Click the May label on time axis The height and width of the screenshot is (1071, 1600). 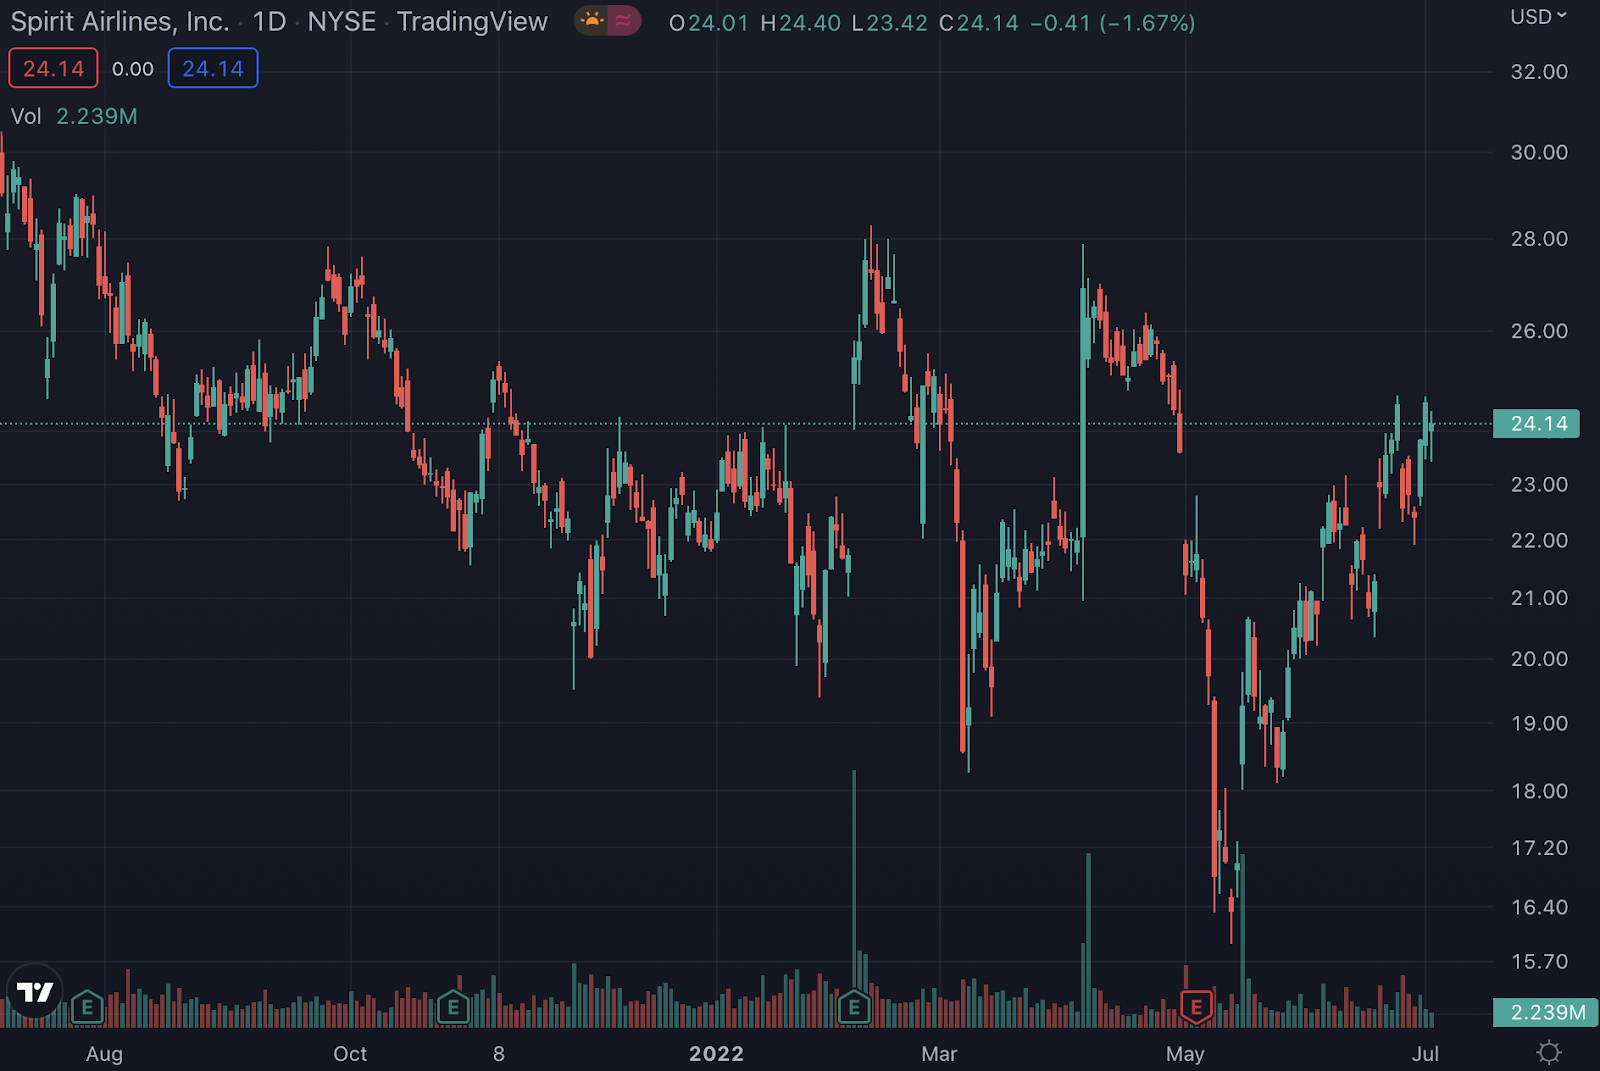1185,1054
